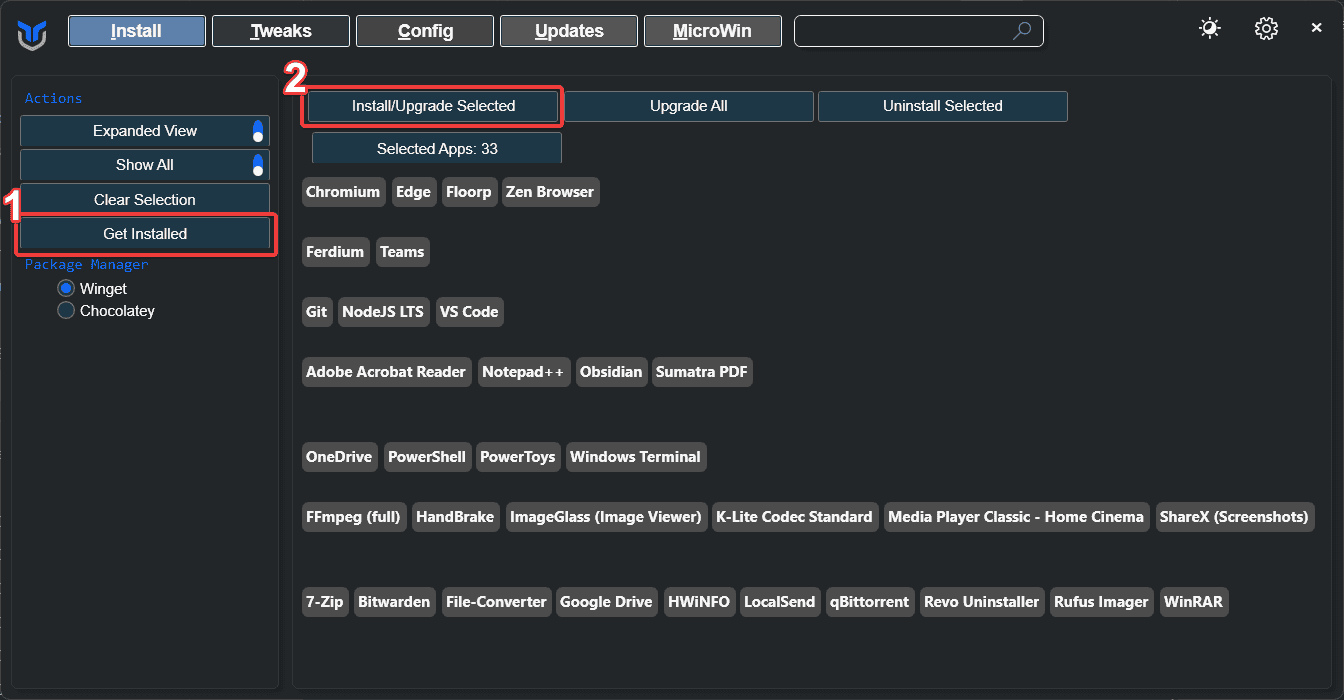Open settings via the gear icon
Viewport: 1344px width, 700px height.
1266,29
